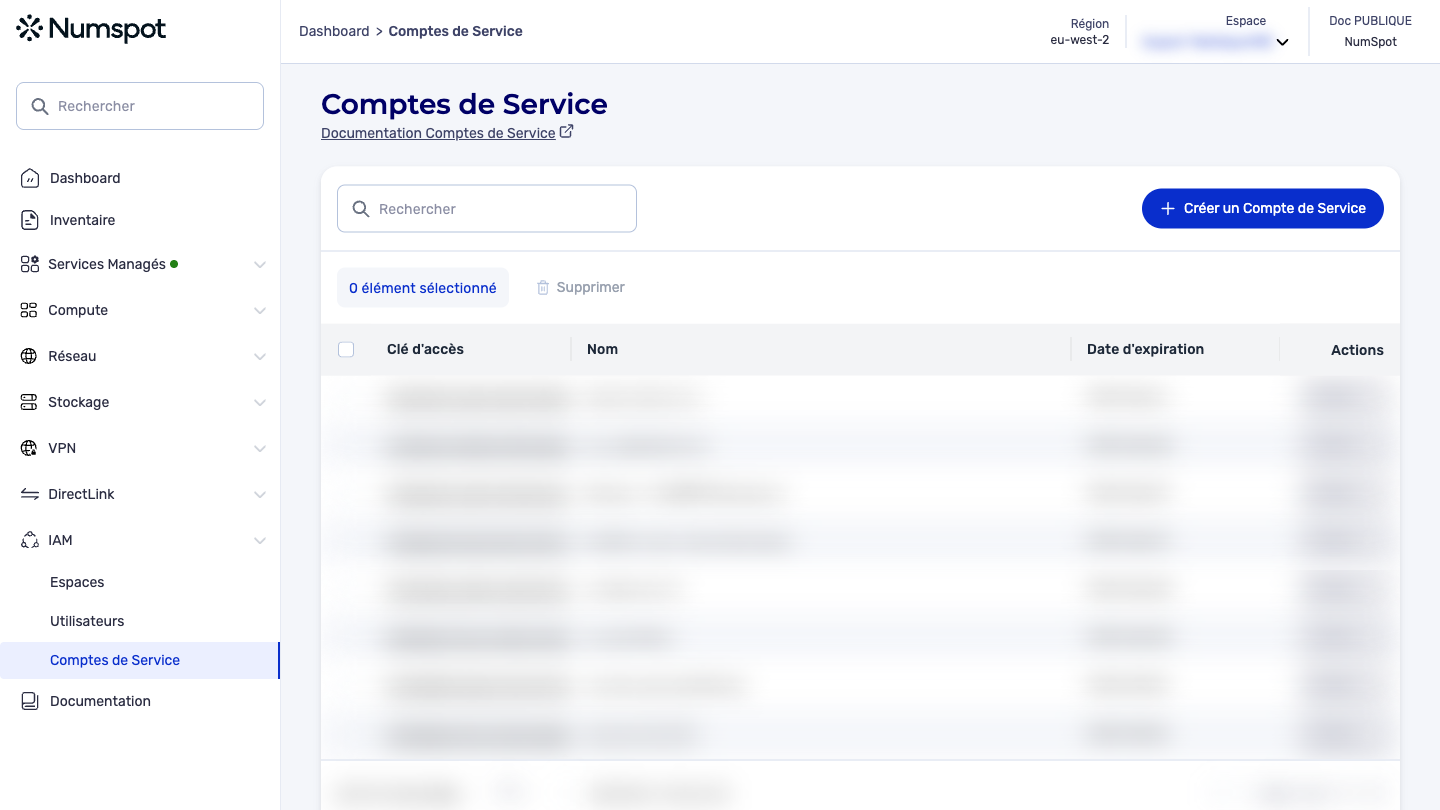
Task: Expand the Compute section chevron
Action: click(x=260, y=311)
